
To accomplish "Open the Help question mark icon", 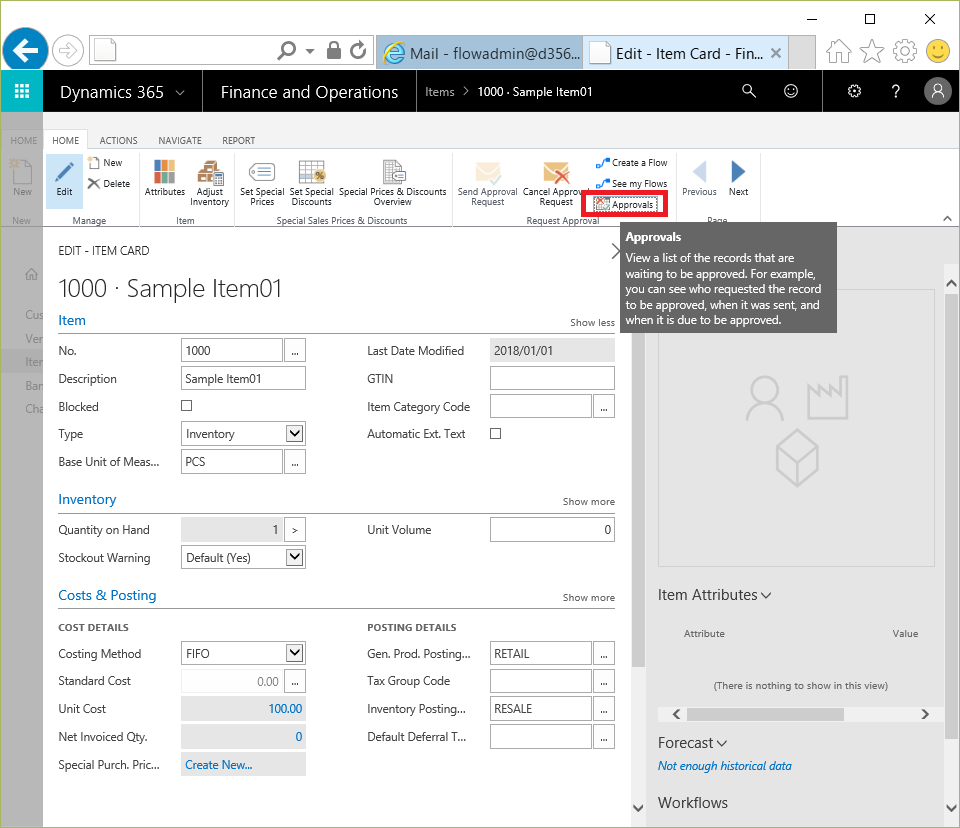I will [x=896, y=91].
